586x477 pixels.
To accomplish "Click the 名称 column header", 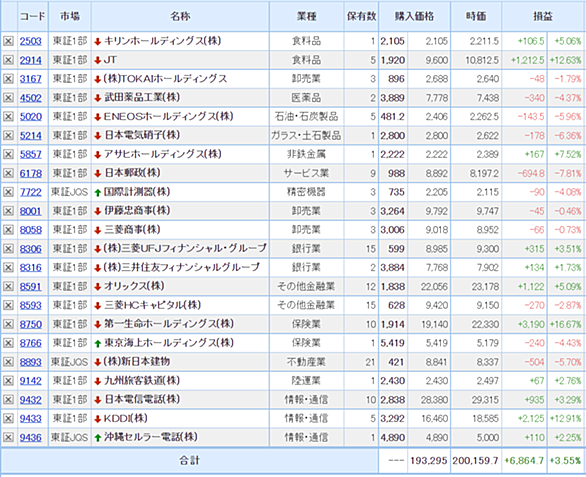I will point(180,16).
